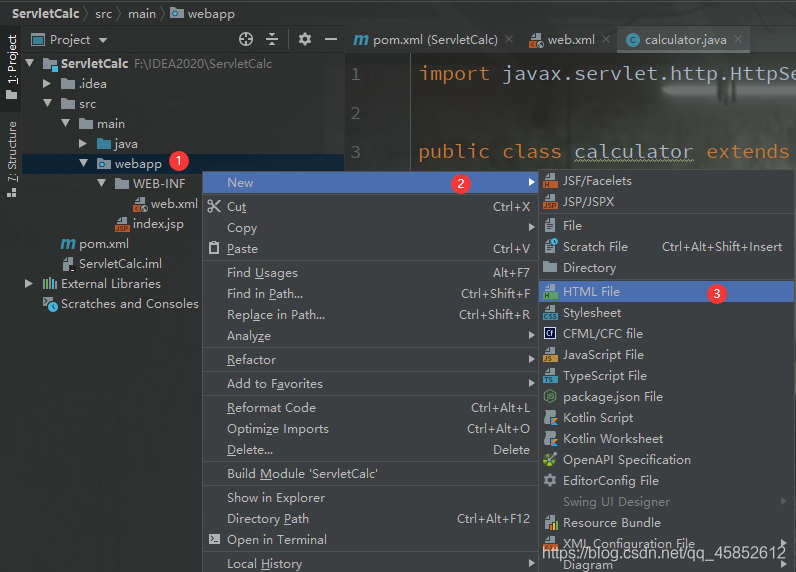The height and width of the screenshot is (572, 796).
Task: Collapse the main folder
Action: (x=66, y=123)
